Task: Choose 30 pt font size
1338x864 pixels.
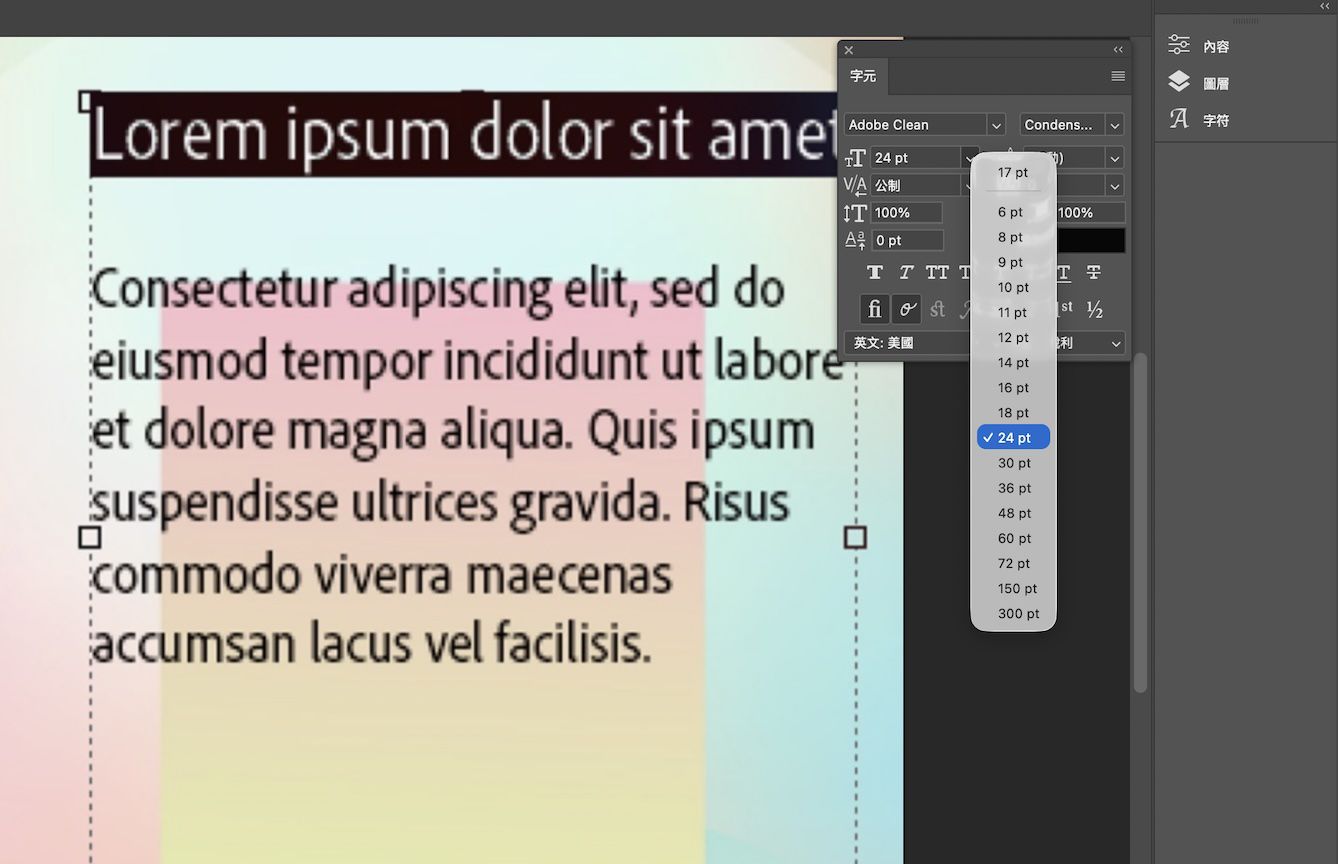Action: pyautogui.click(x=1013, y=463)
